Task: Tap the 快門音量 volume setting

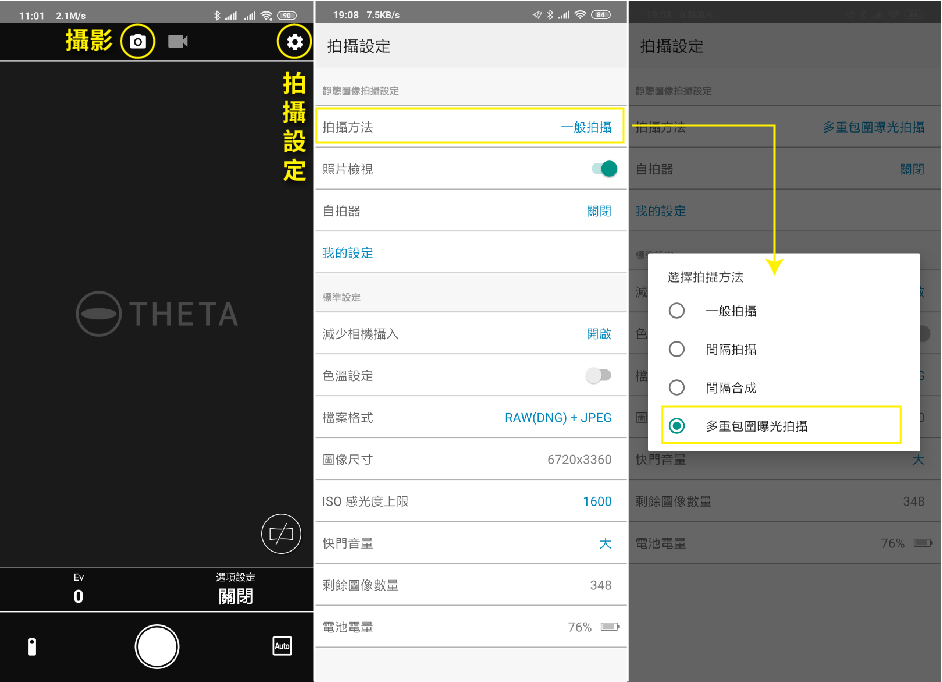Action: click(x=469, y=543)
